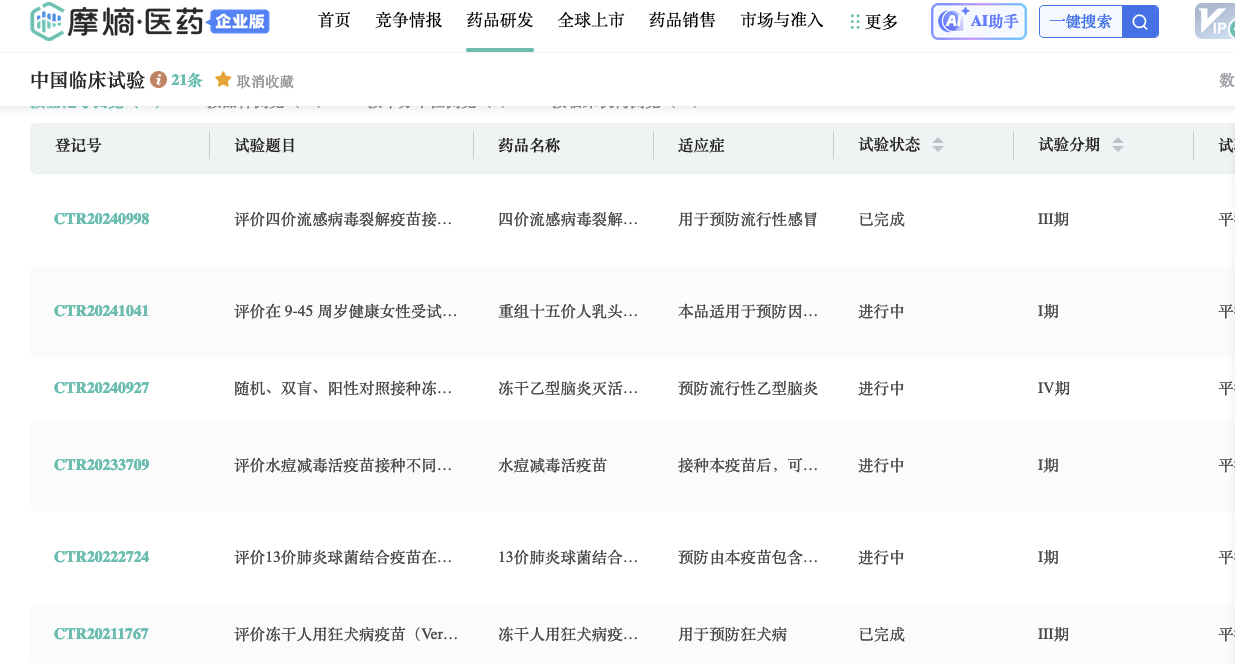This screenshot has width=1235, height=664.
Task: Click the info icon beside 中国临床试验
Action: coord(158,80)
